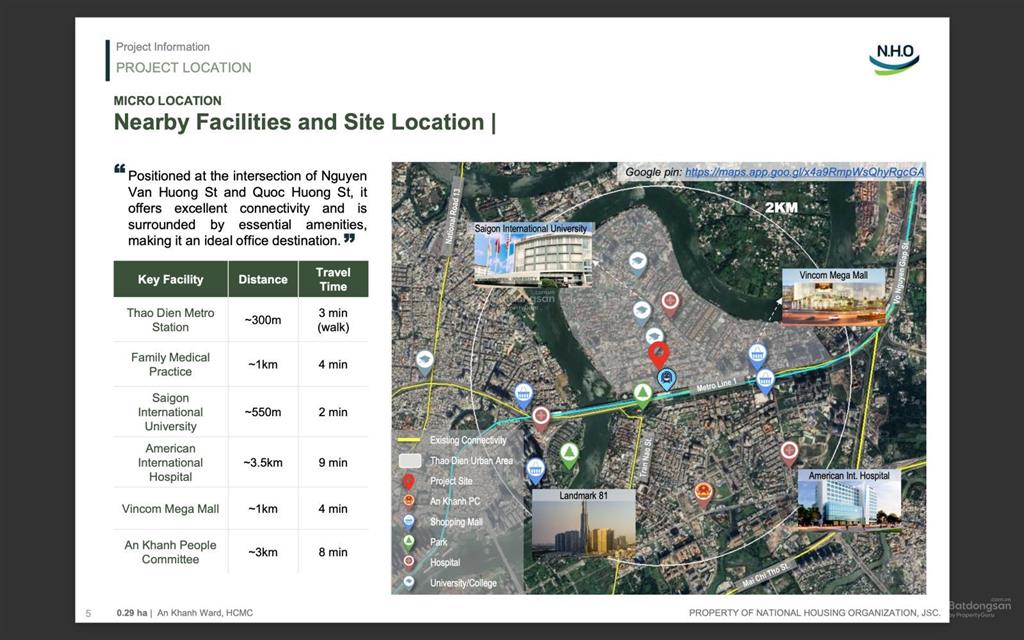Click the Saigon International University photo

coord(533,261)
